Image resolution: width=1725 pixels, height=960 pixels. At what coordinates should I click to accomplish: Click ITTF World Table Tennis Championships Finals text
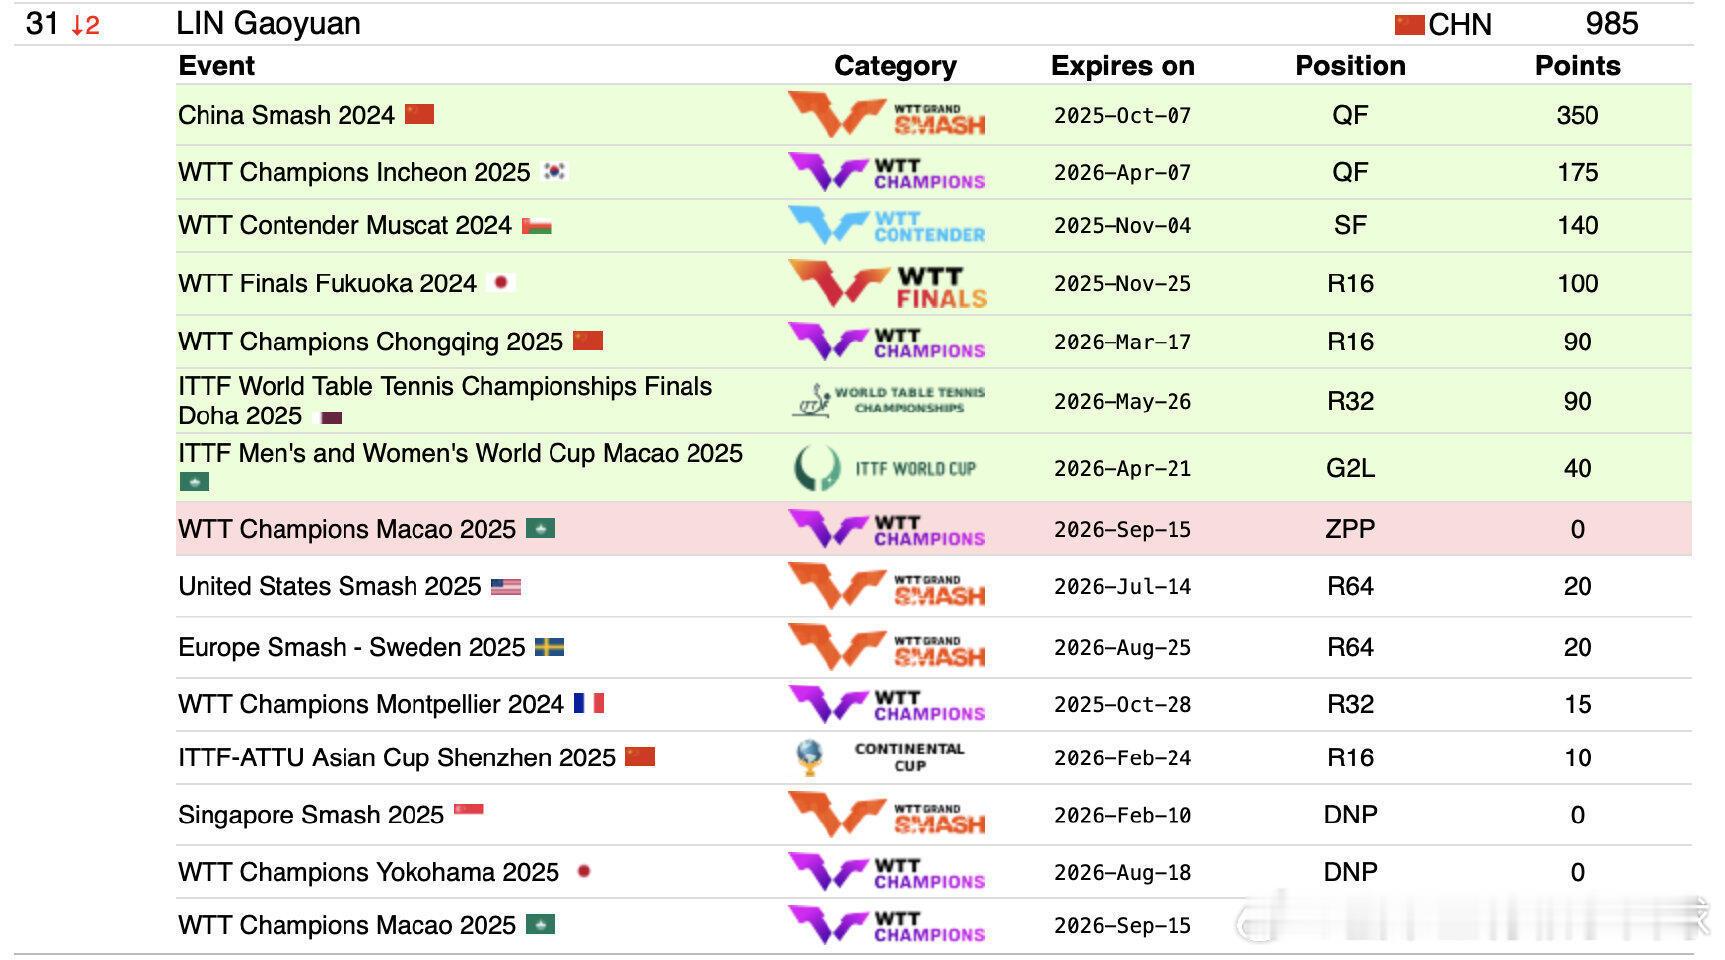pyautogui.click(x=445, y=386)
